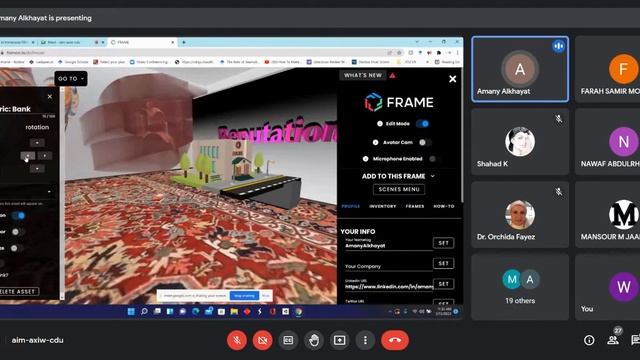Toggle Microphone Enabled switch
Screen dimensions: 640x360
click(434, 159)
